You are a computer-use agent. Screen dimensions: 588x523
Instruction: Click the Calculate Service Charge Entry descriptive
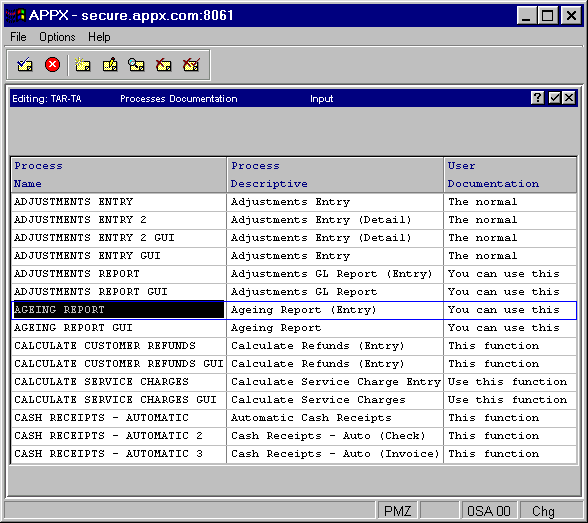pyautogui.click(x=335, y=382)
